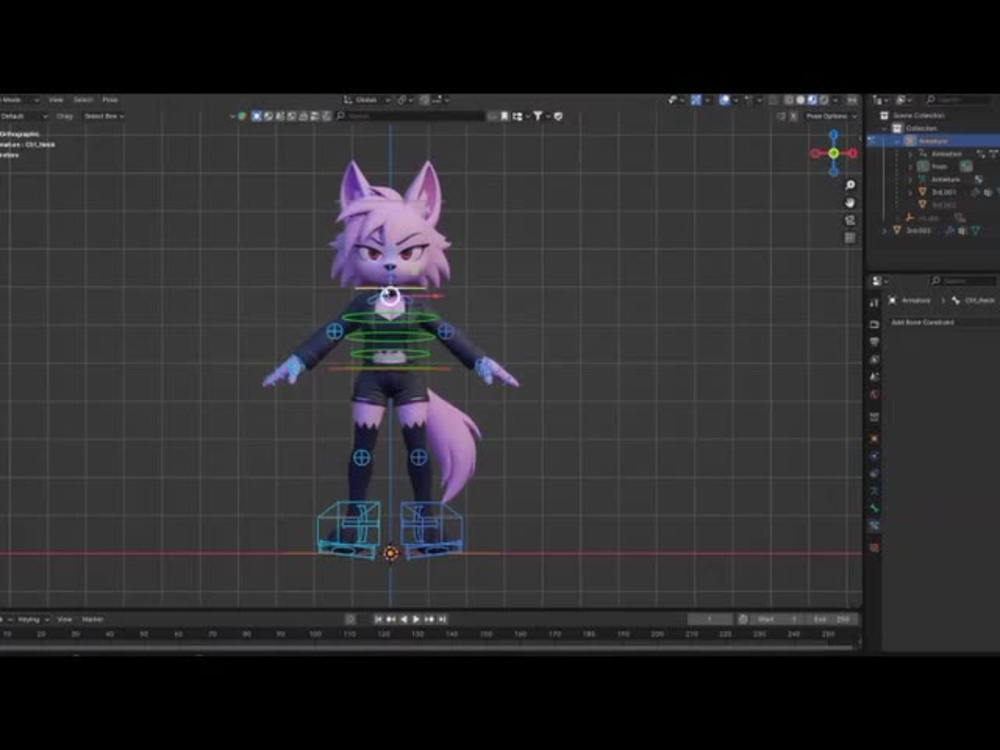
Task: Open the Output properties tab icon
Action: point(874,342)
